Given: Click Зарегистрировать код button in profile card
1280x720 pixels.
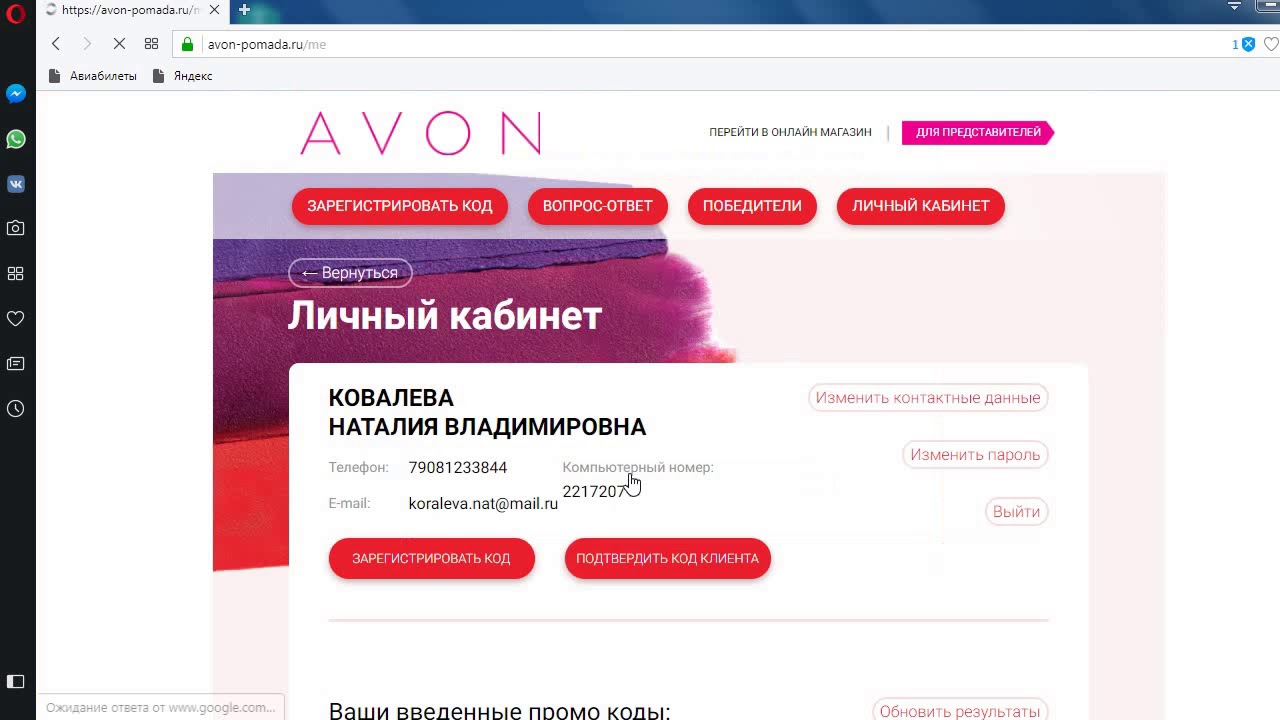Looking at the screenshot, I should coord(432,559).
